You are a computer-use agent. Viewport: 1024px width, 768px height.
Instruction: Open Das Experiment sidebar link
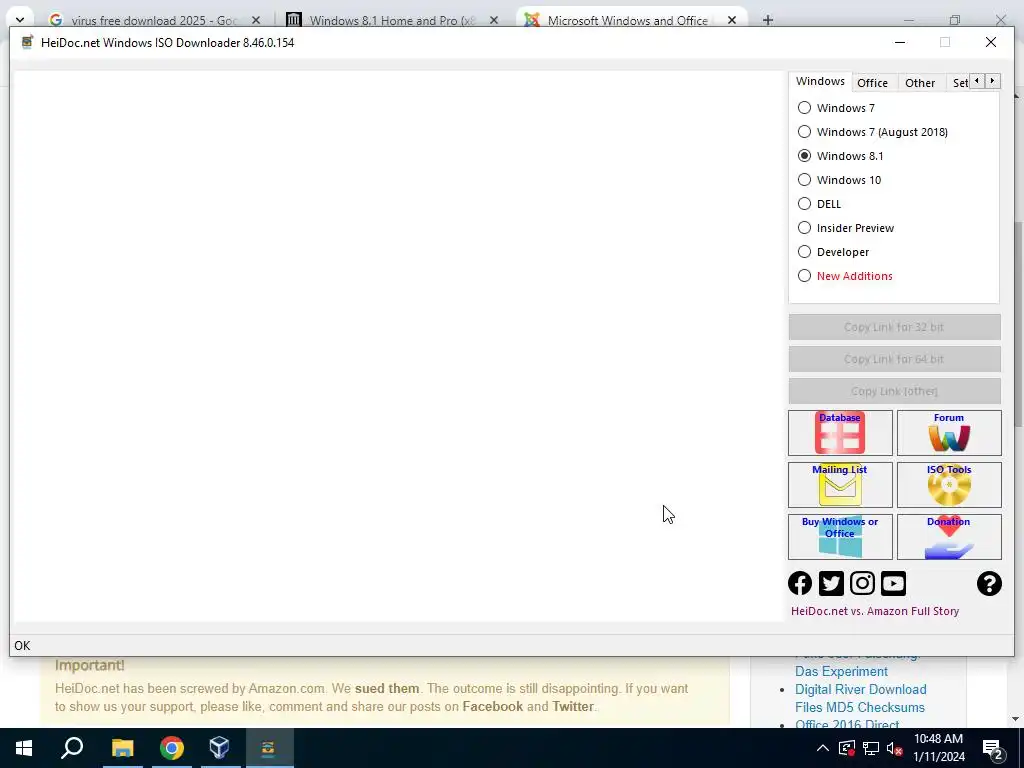[841, 671]
